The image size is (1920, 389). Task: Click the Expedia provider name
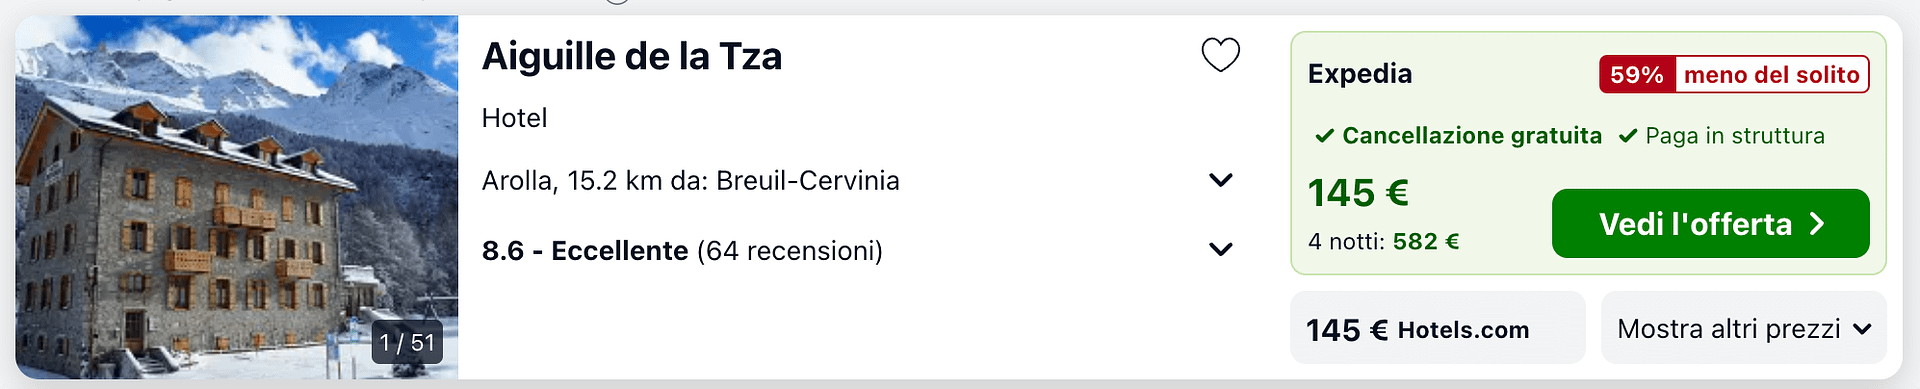(x=1360, y=74)
